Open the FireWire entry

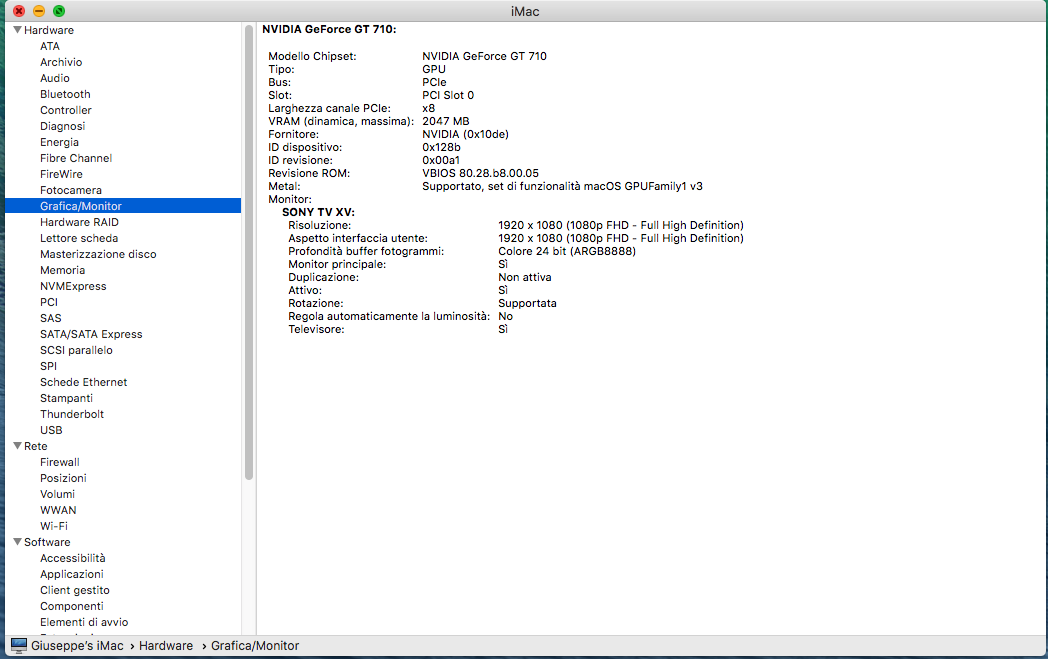click(x=61, y=174)
